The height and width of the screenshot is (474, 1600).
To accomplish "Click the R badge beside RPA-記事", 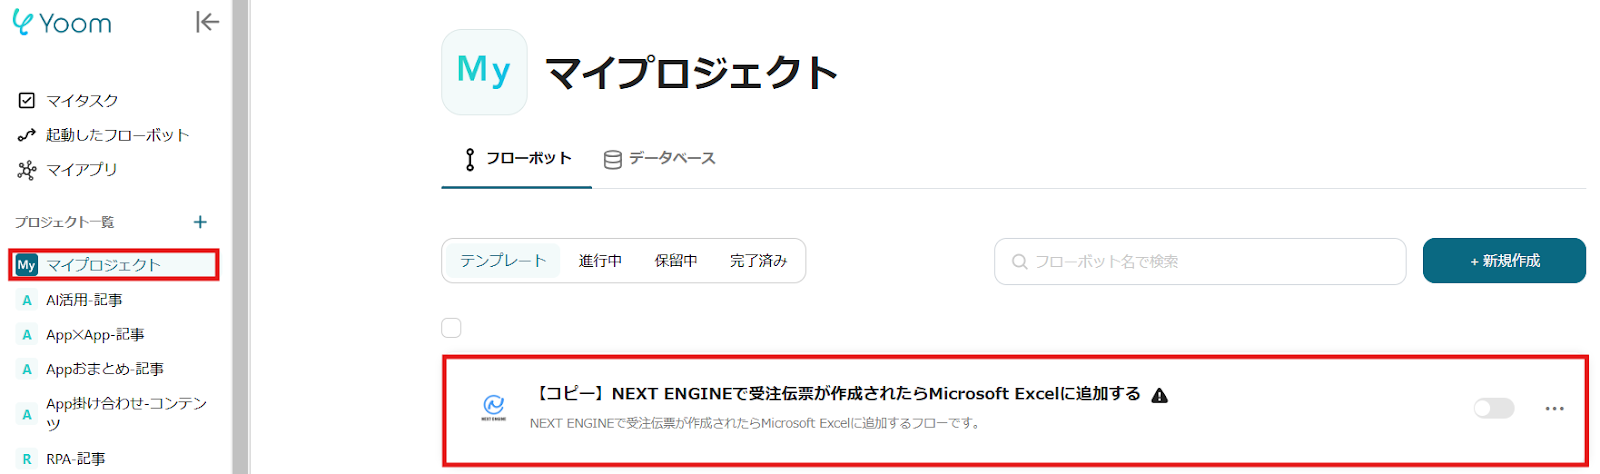I will [27, 459].
